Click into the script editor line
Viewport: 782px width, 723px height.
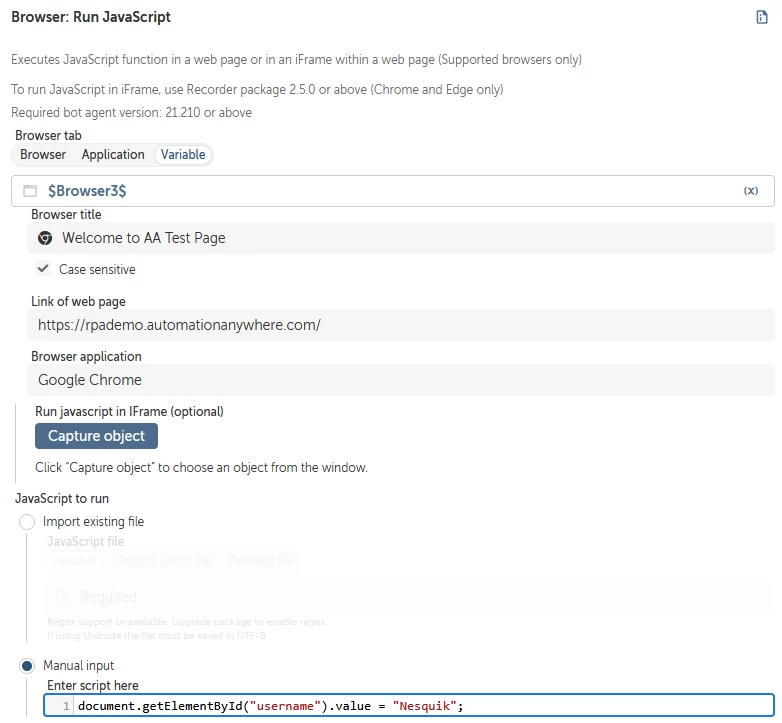[424, 706]
